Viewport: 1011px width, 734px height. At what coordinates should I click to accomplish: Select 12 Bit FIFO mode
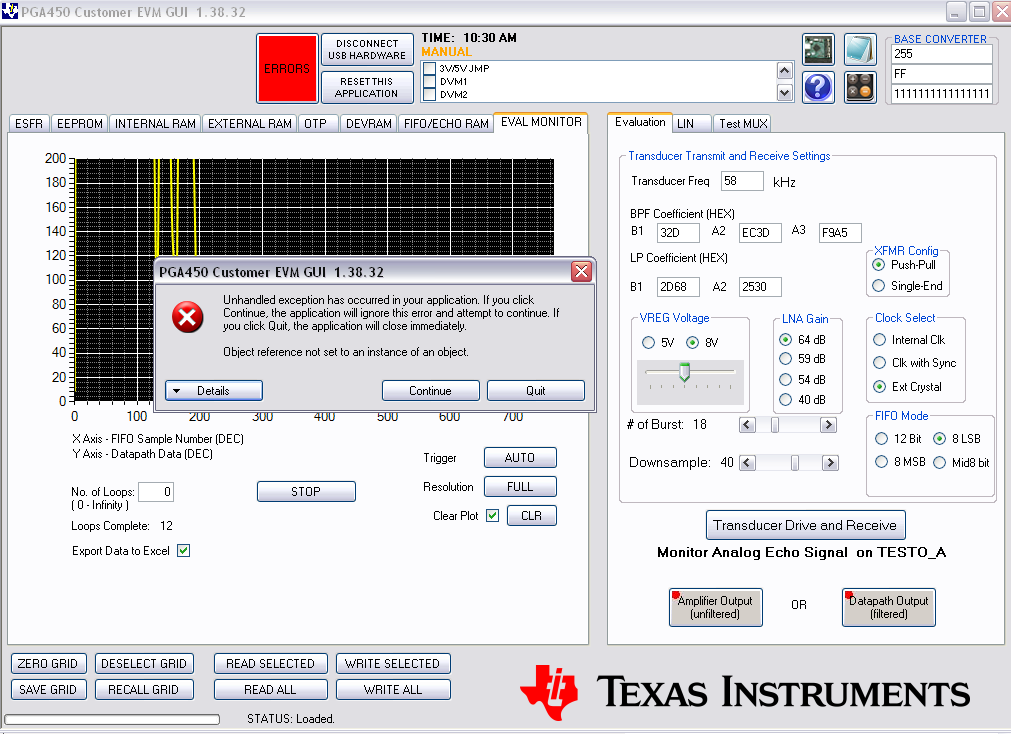point(881,439)
